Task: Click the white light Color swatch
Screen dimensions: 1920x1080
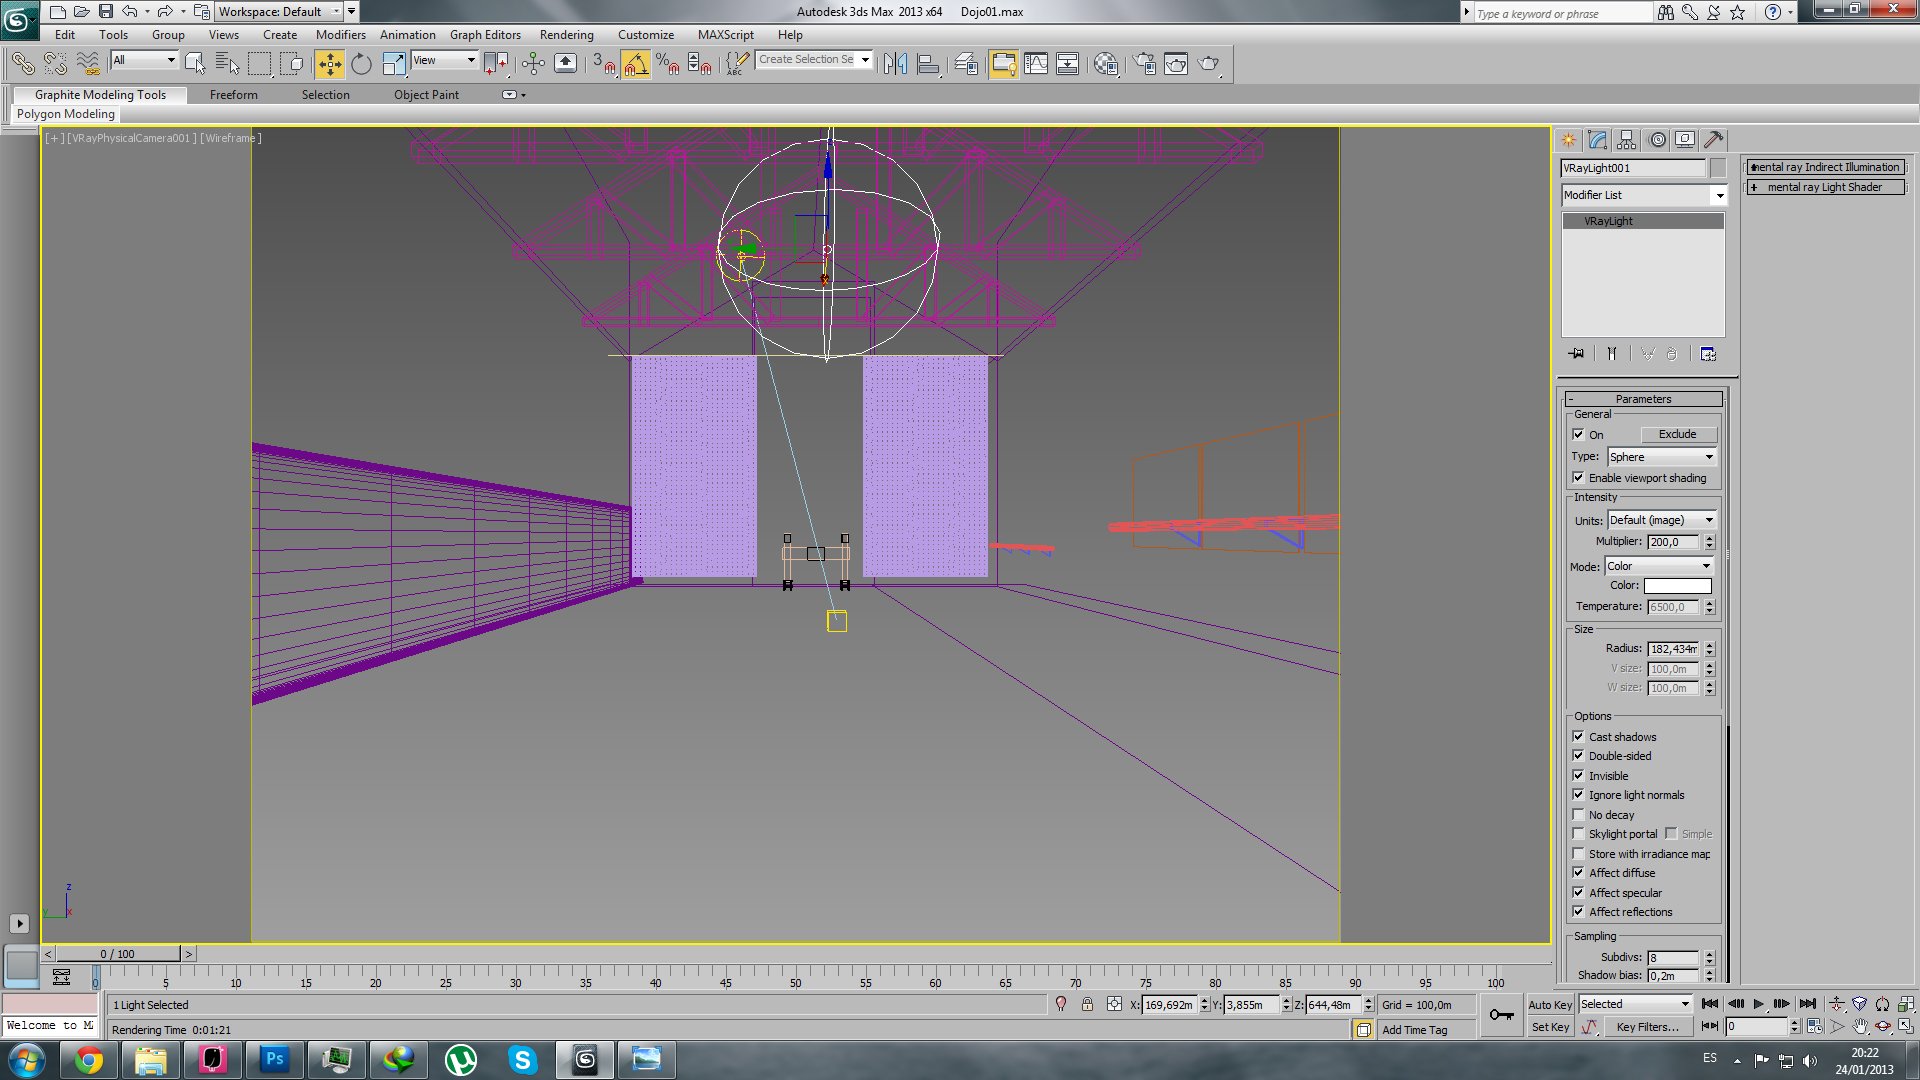Action: [1677, 586]
